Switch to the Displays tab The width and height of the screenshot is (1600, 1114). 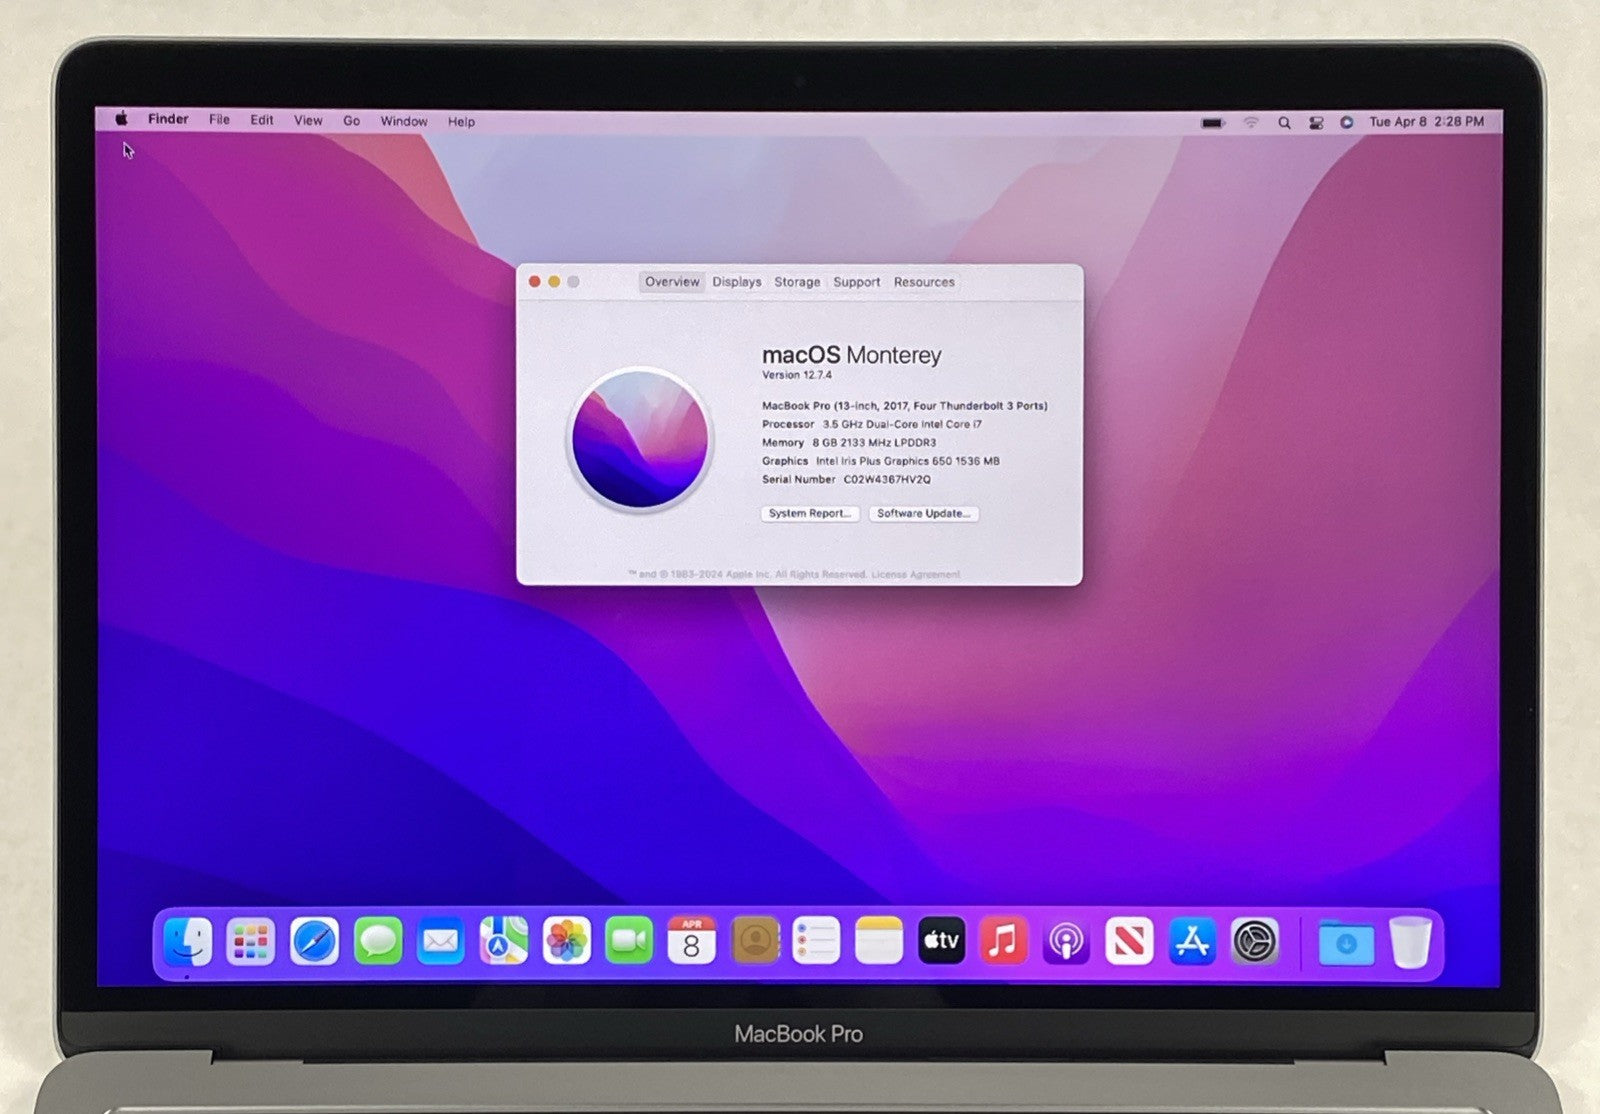[737, 282]
